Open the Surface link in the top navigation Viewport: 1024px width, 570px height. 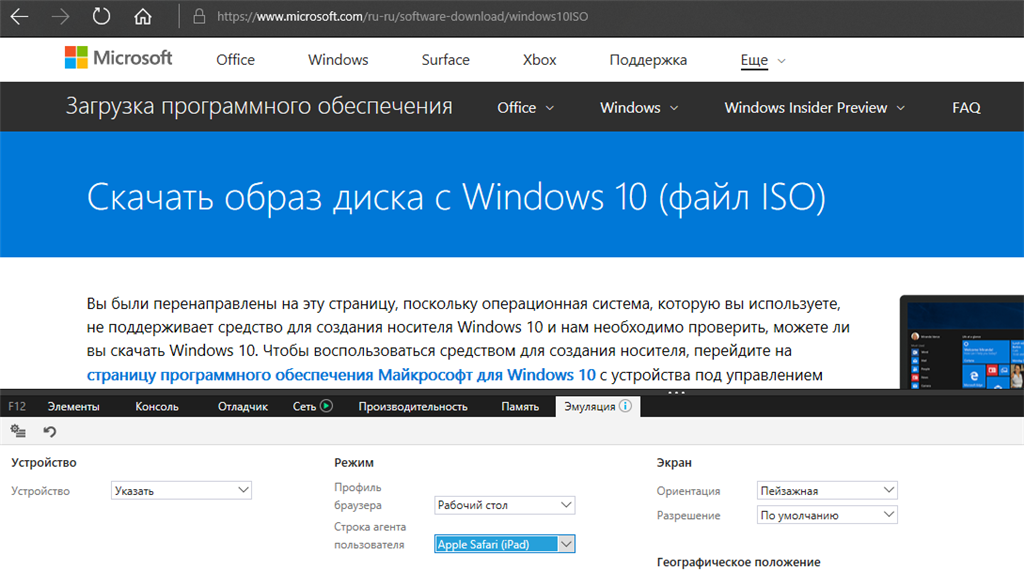(445, 59)
